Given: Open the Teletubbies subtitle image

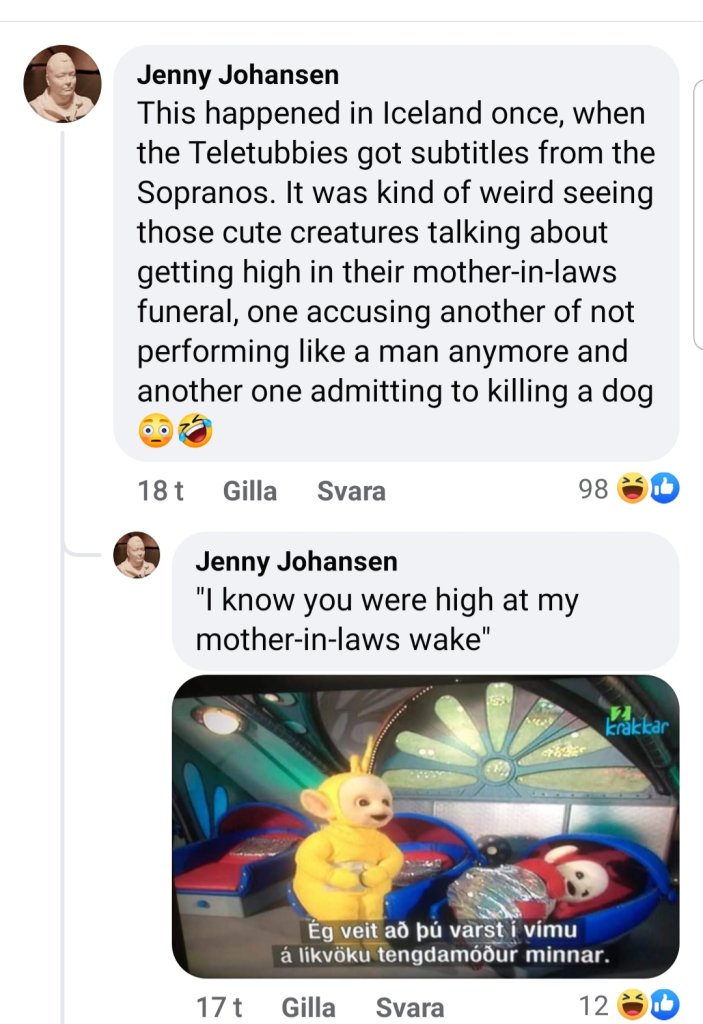Looking at the screenshot, I should pyautogui.click(x=425, y=825).
